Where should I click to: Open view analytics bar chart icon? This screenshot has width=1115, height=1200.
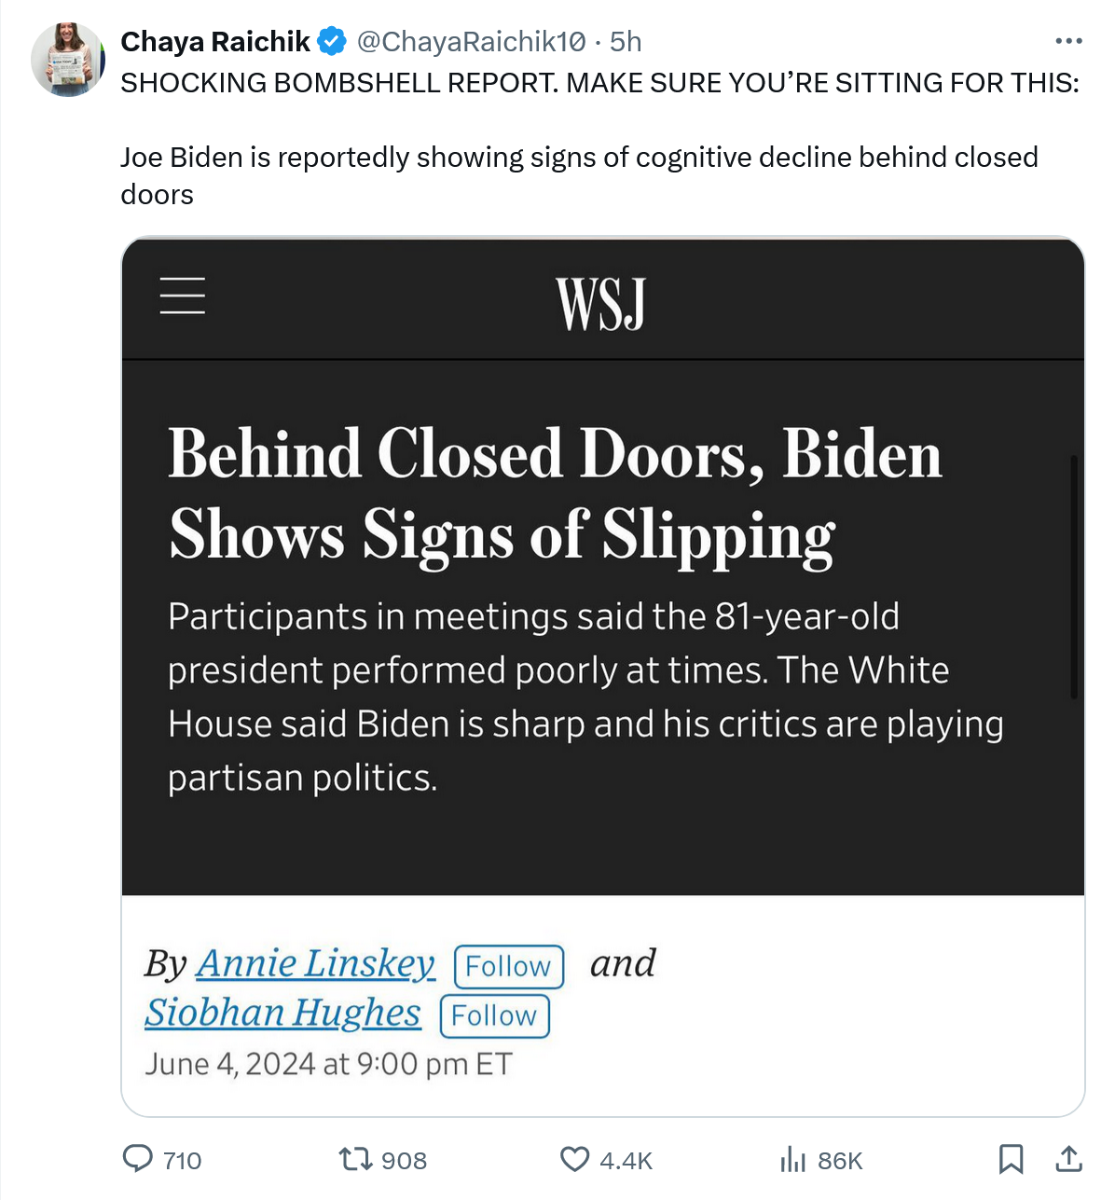click(792, 1159)
